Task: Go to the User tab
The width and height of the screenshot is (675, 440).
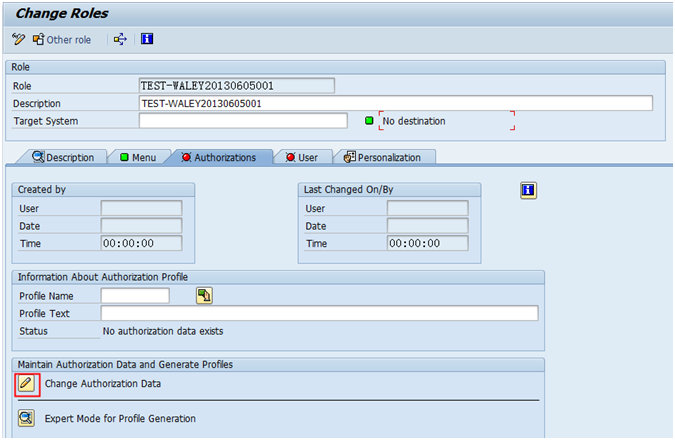Action: click(x=302, y=158)
